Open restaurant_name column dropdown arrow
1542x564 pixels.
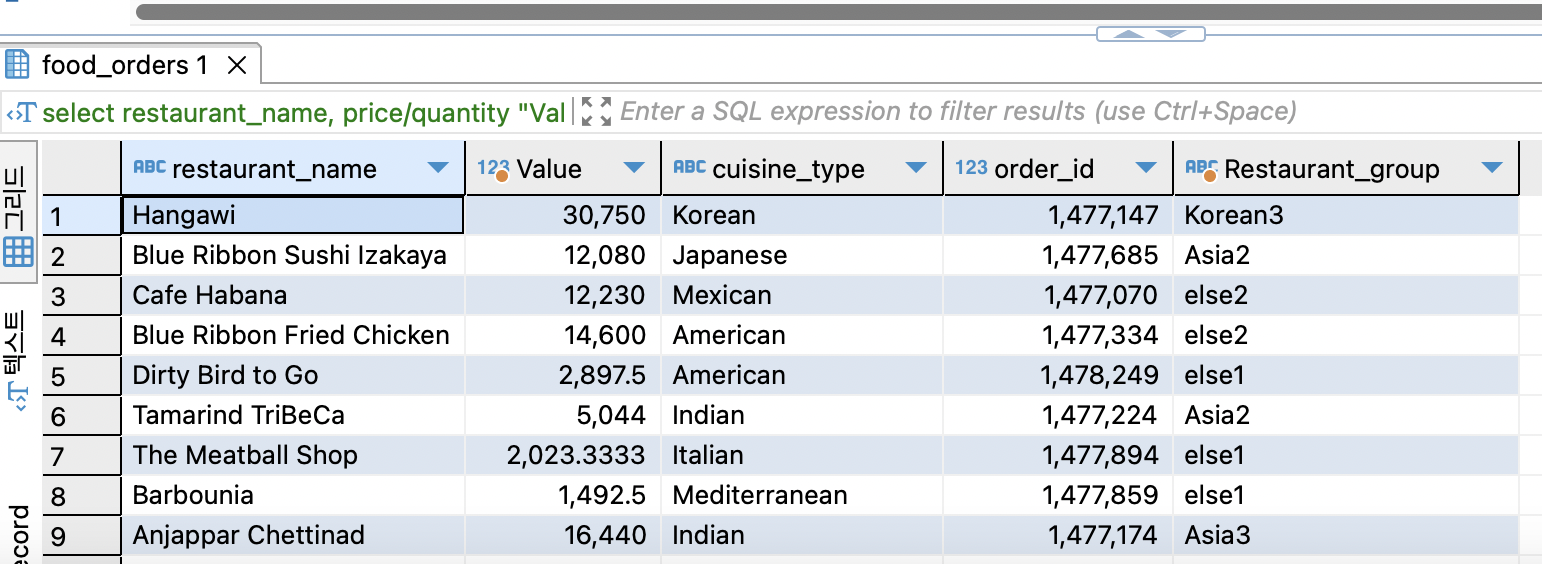point(438,168)
